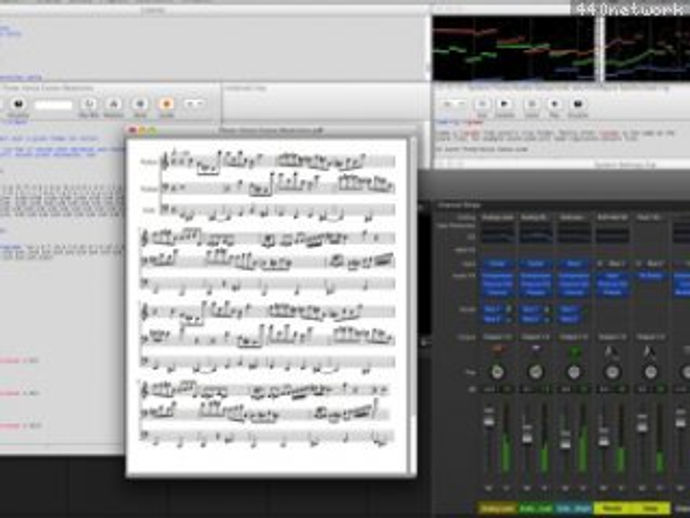Toggle solo button on third mixer channel

pos(583,489)
